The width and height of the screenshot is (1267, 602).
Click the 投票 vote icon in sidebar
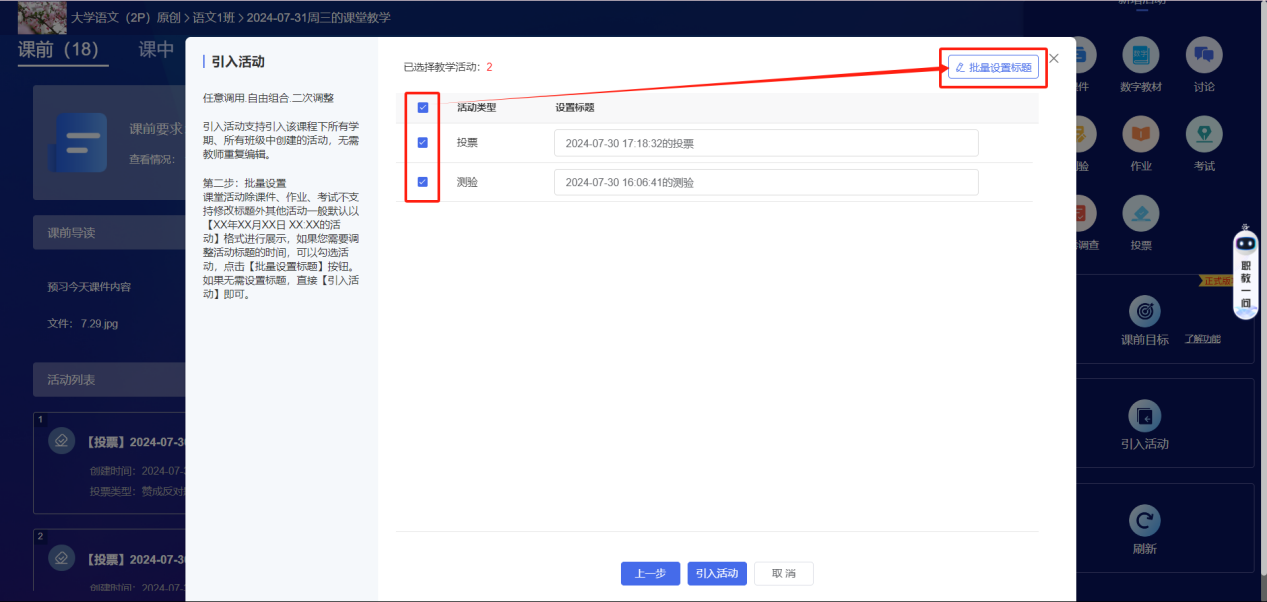pos(1141,214)
